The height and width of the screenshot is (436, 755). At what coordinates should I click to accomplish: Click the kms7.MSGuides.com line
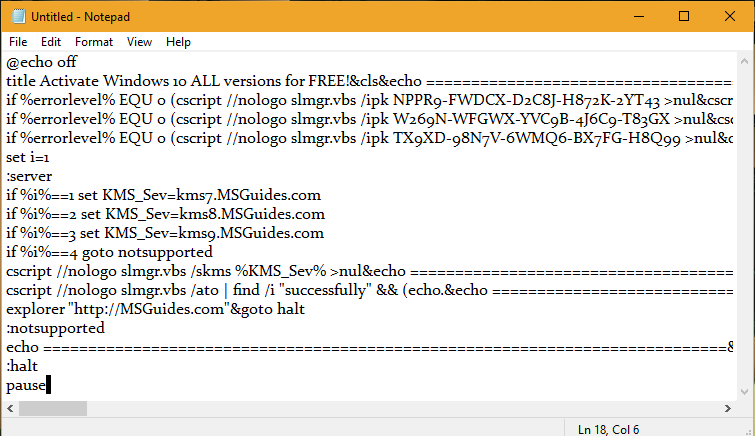163,195
